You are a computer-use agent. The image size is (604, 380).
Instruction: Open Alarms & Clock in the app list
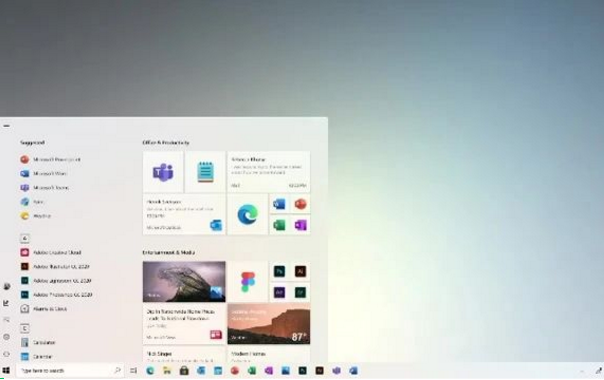(x=44, y=309)
